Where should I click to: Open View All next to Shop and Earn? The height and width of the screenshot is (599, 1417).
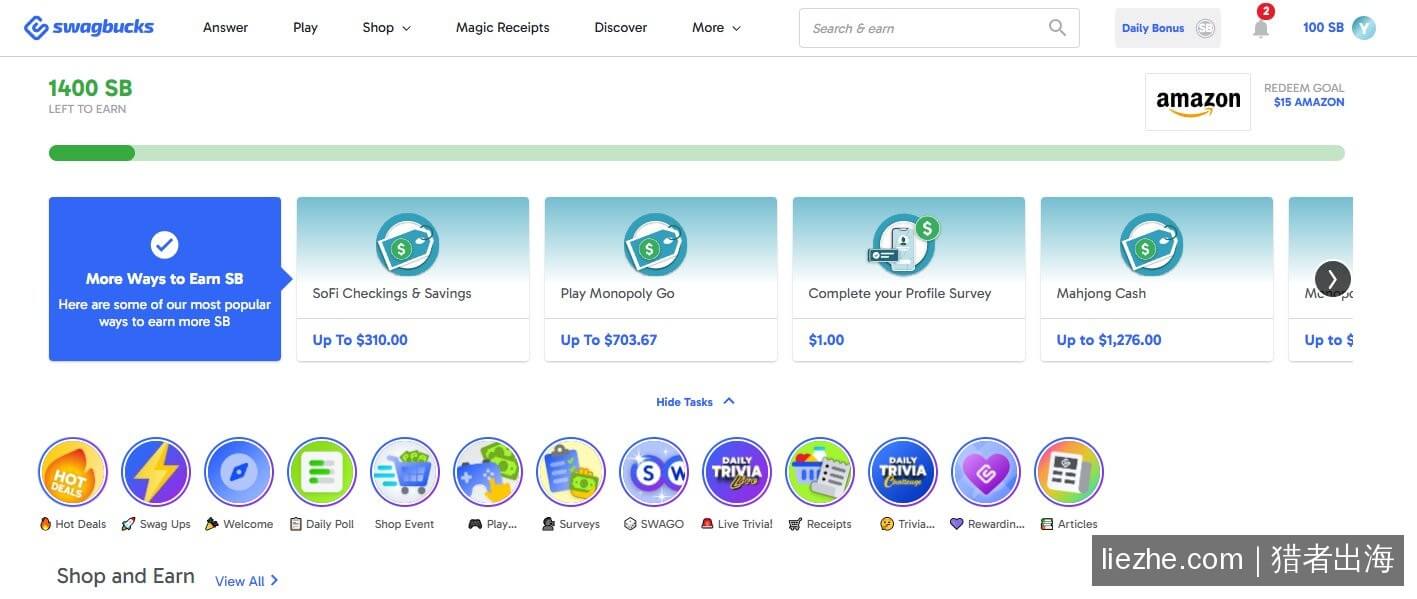tap(246, 581)
